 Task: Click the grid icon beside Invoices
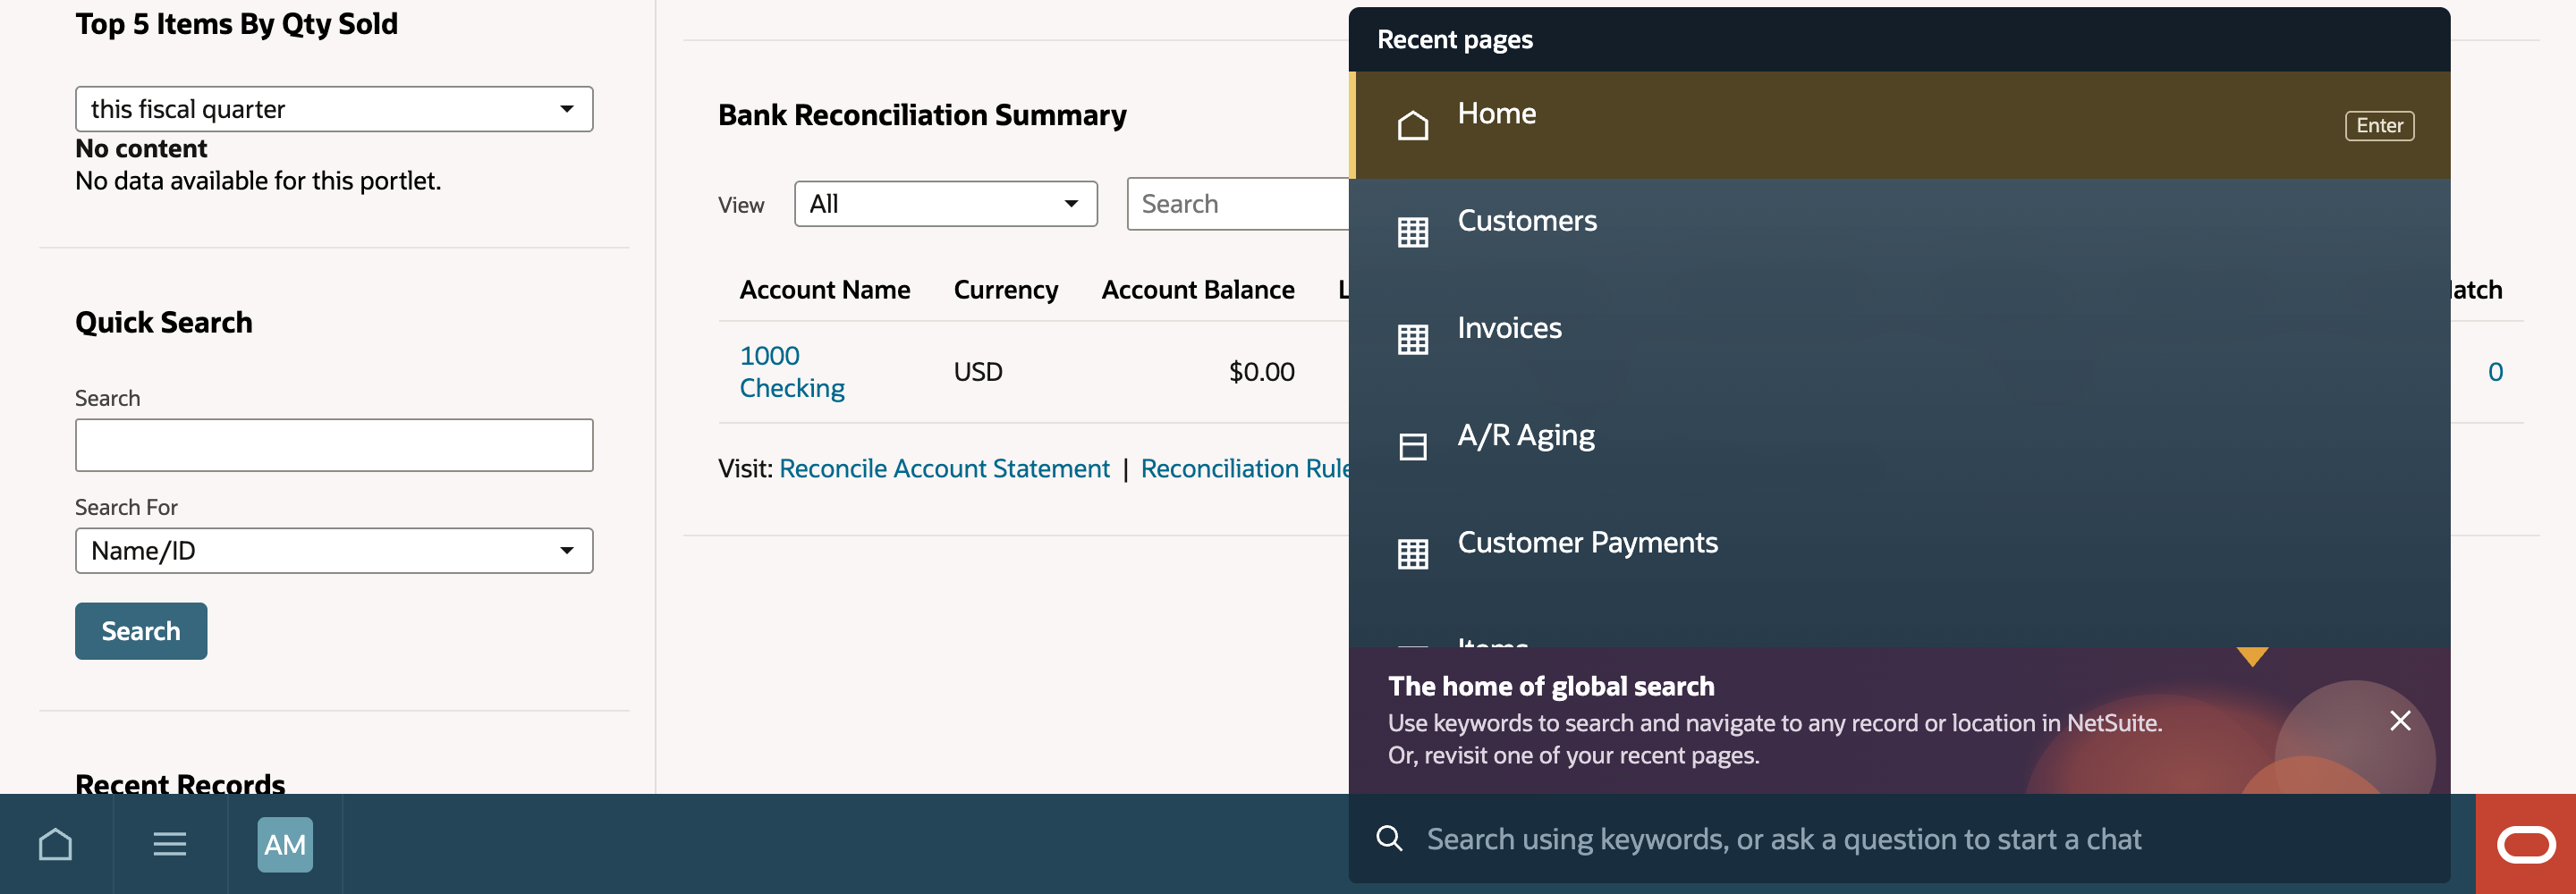[1412, 339]
